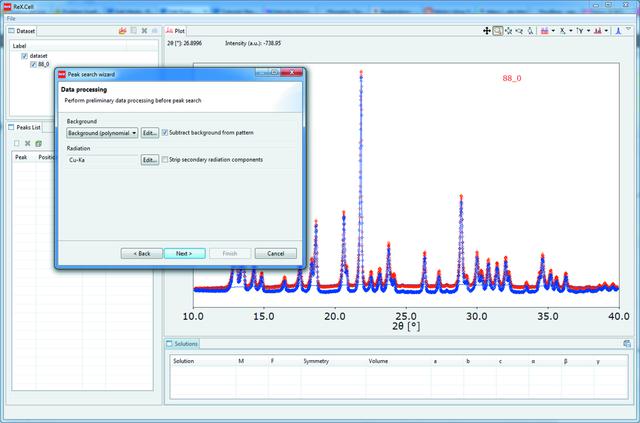Open the Background polynomial dropdown
The width and height of the screenshot is (640, 423).
[x=102, y=133]
